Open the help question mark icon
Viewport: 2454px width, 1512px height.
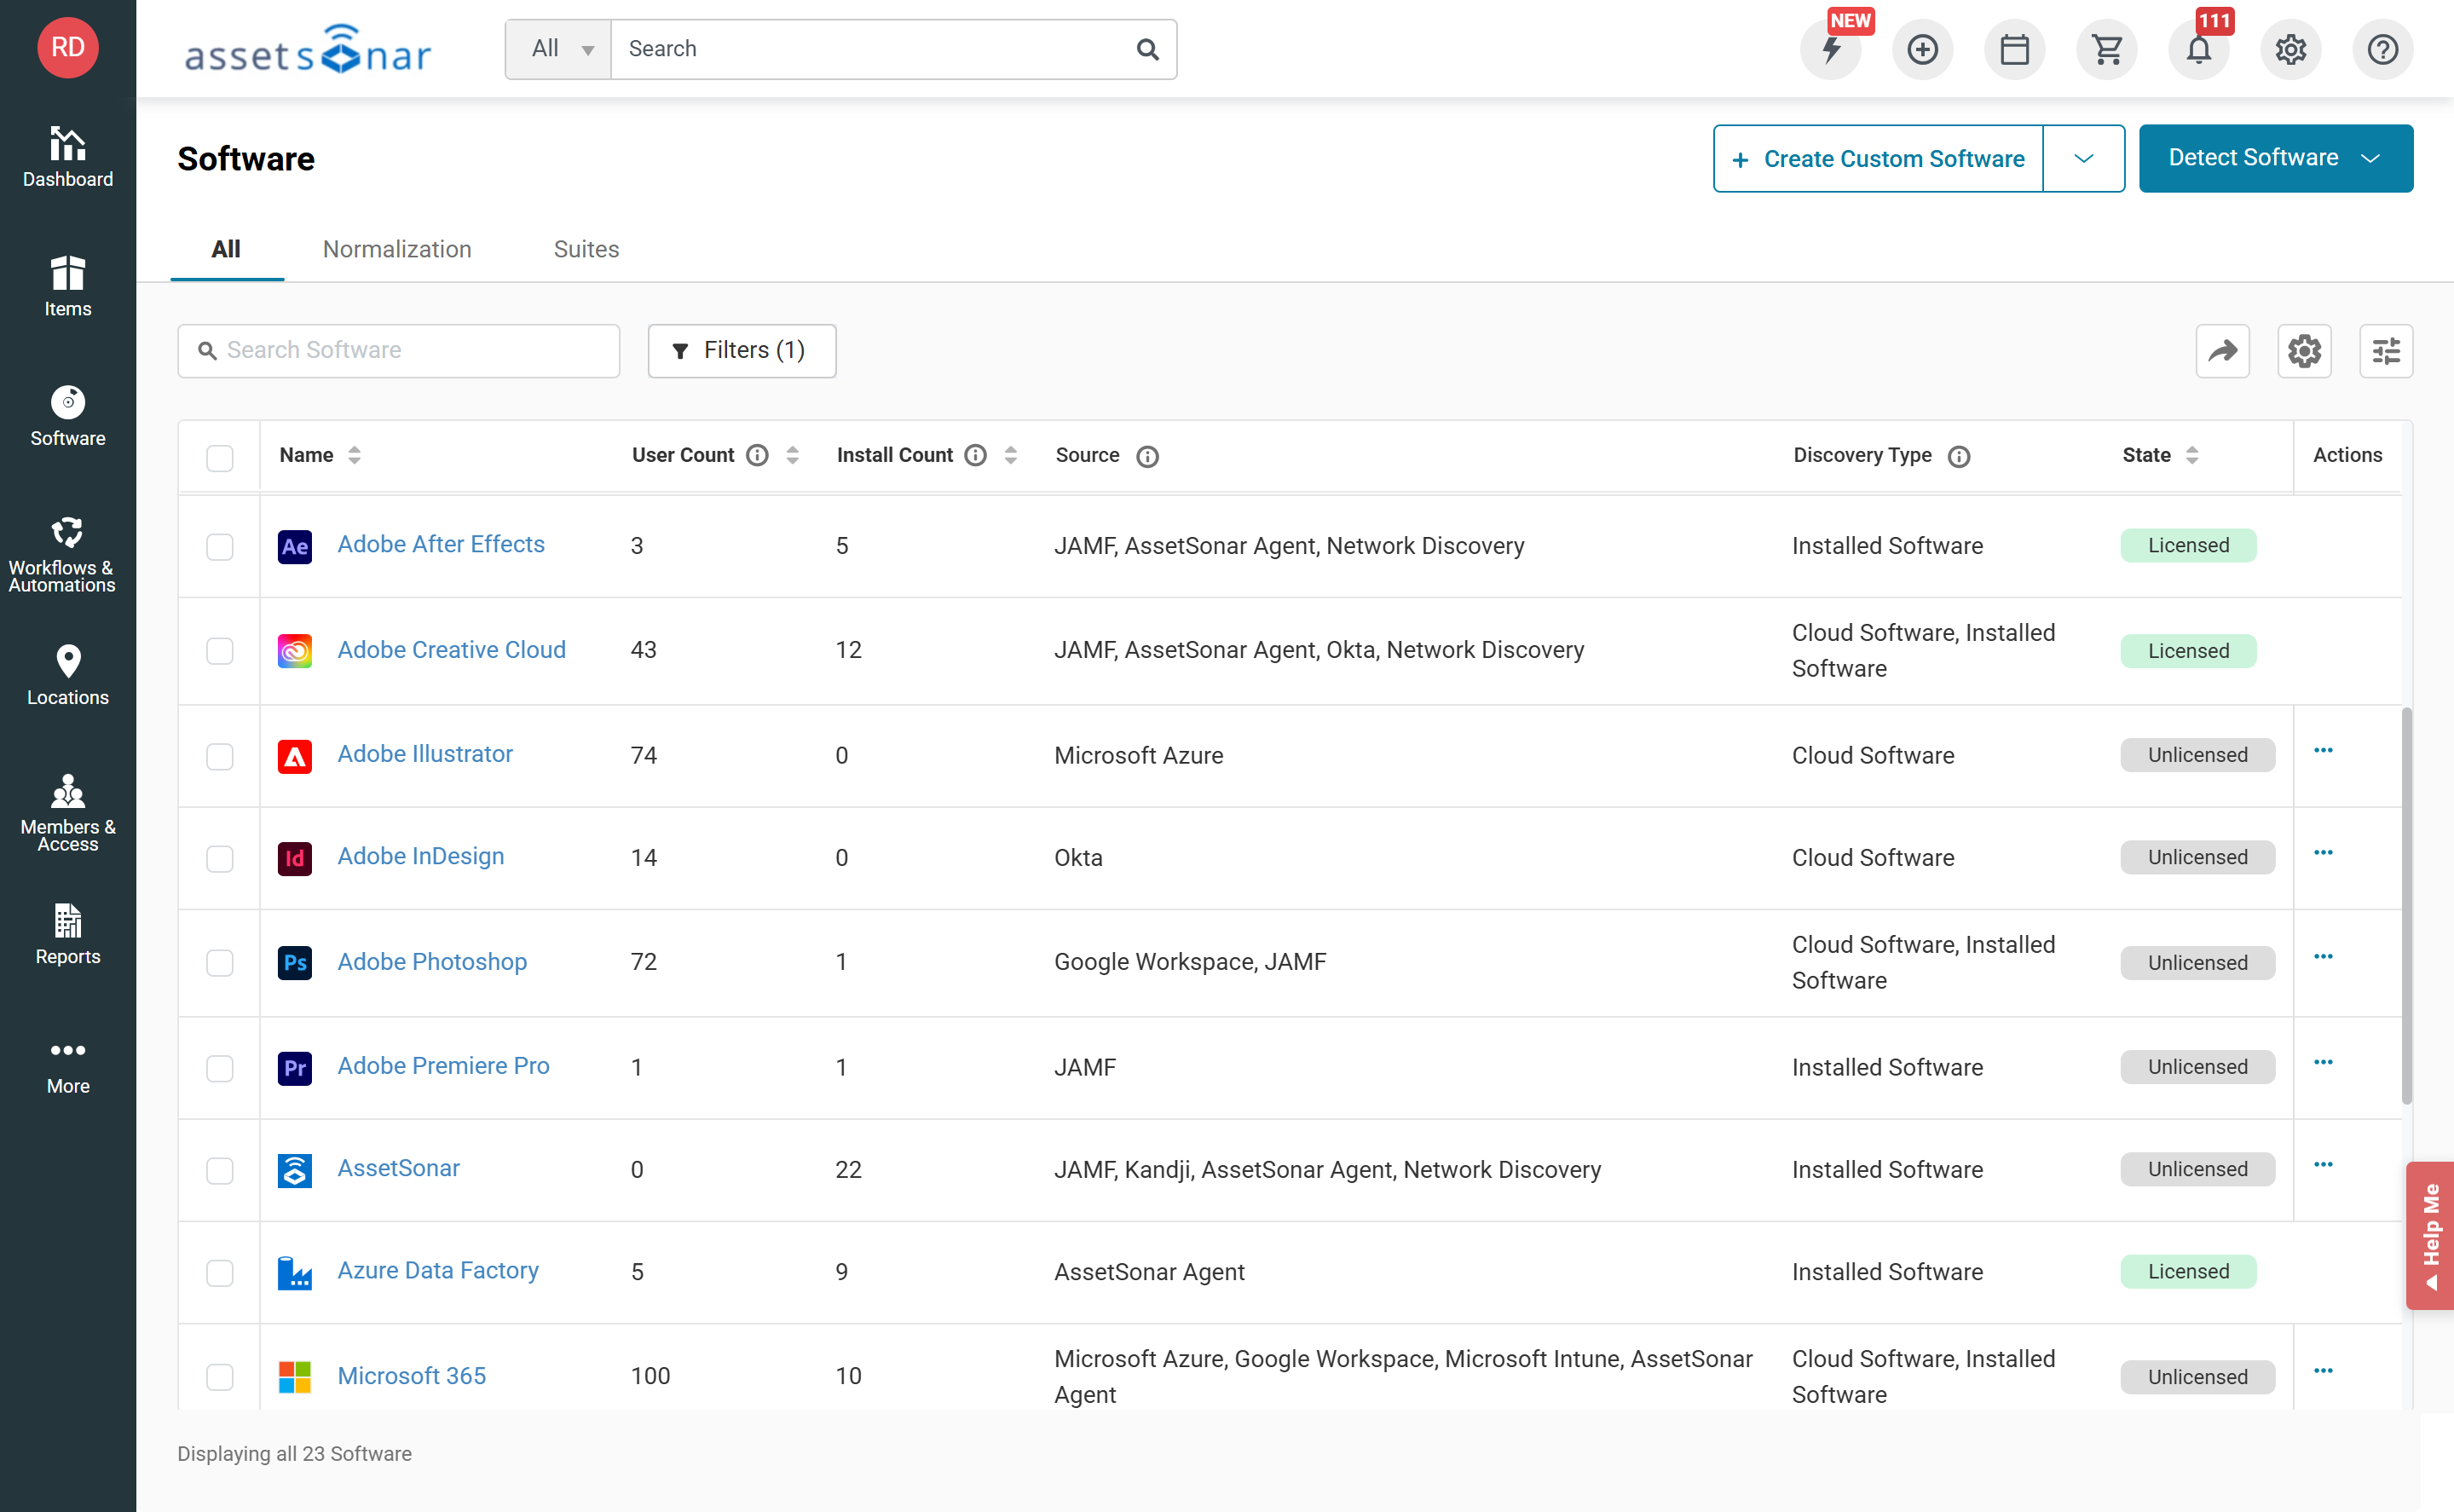(x=2382, y=49)
